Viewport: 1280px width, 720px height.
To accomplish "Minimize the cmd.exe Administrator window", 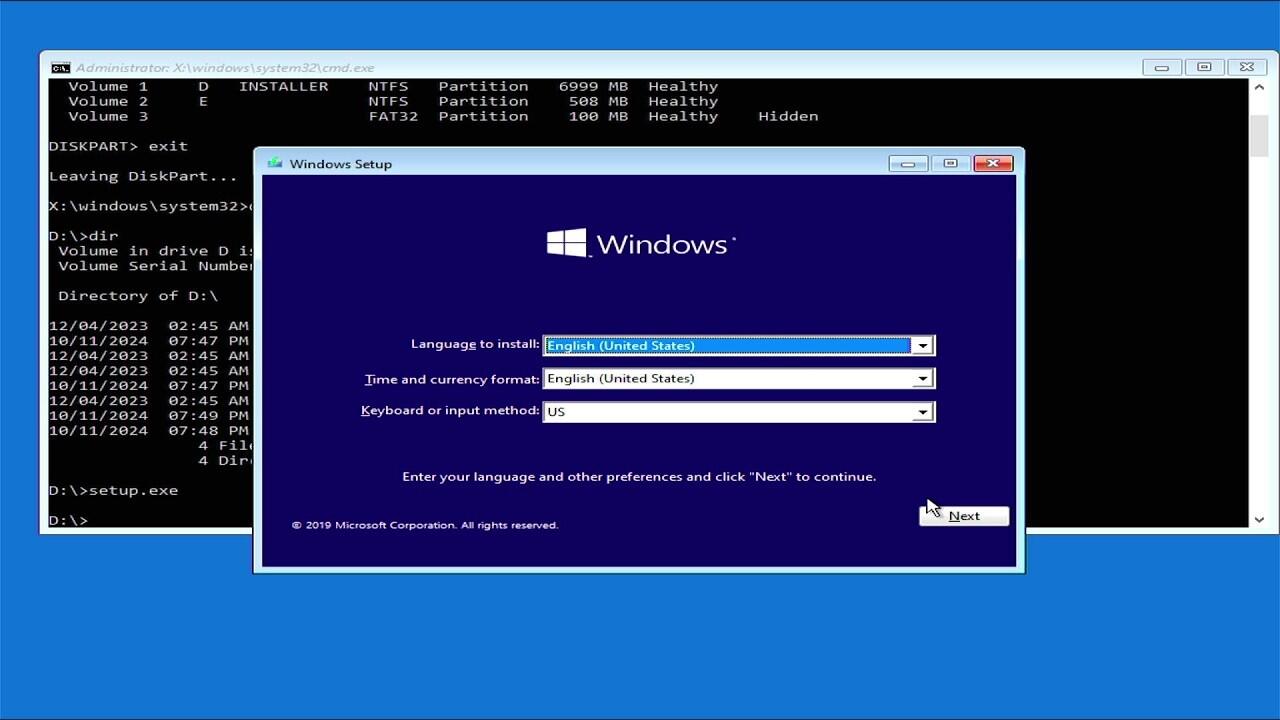I will (x=1161, y=67).
